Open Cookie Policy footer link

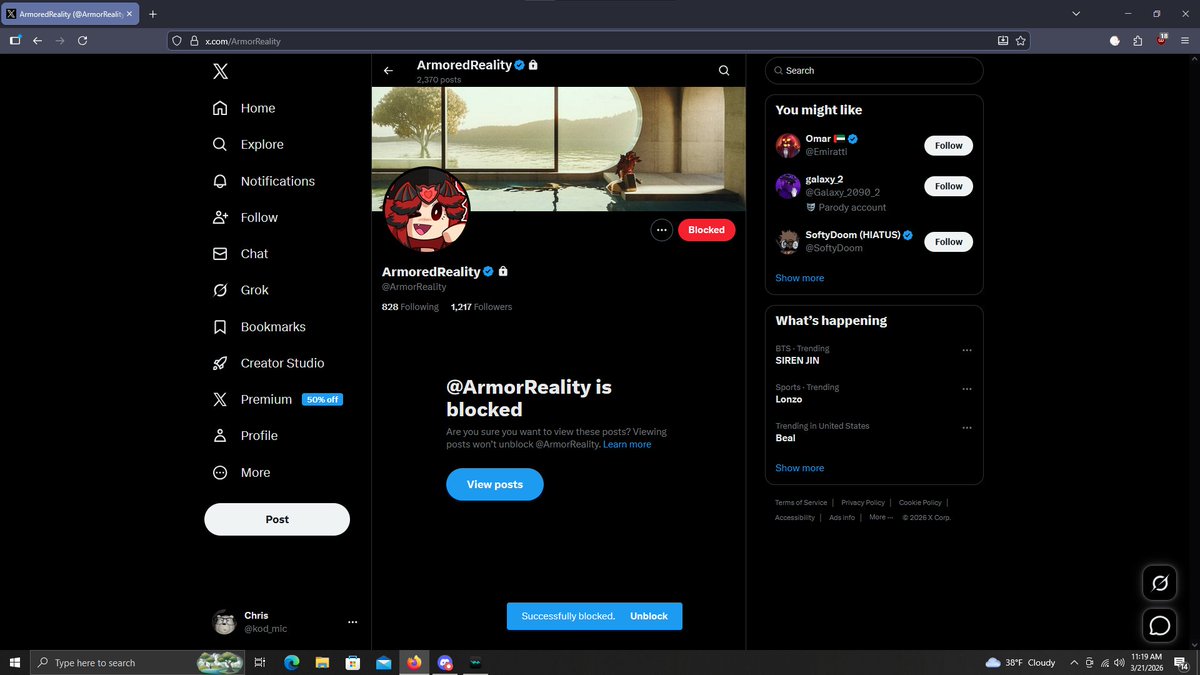coord(920,503)
